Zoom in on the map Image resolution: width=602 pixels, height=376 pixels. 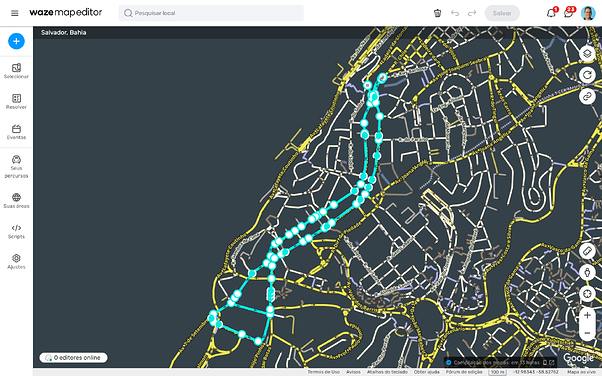[587, 315]
